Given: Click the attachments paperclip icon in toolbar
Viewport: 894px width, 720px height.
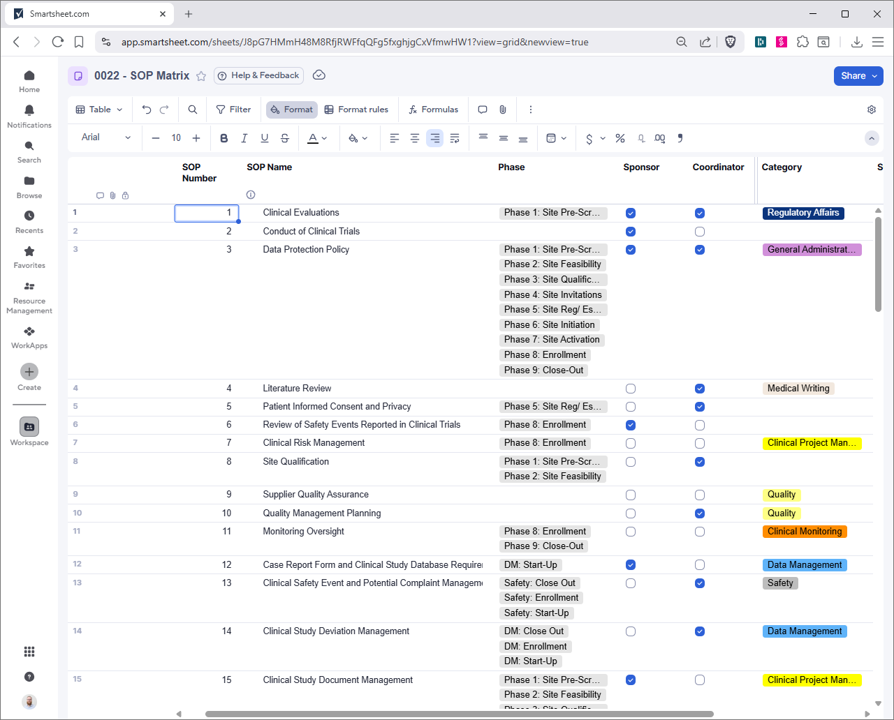Looking at the screenshot, I should tap(503, 110).
